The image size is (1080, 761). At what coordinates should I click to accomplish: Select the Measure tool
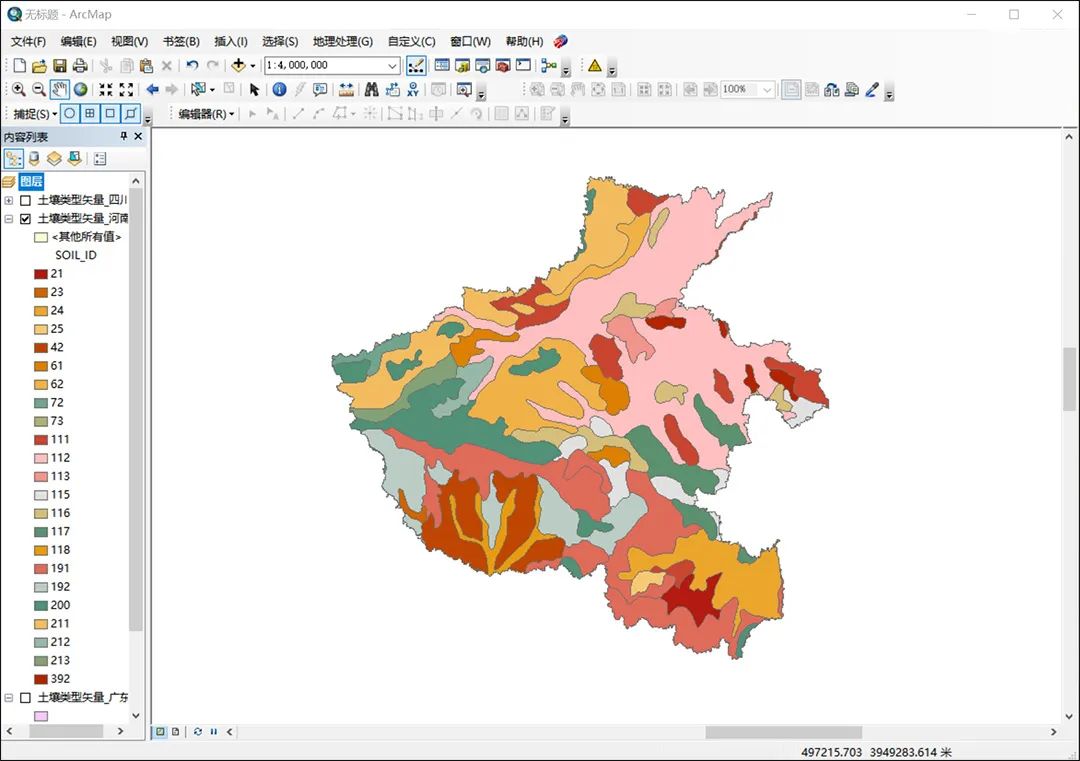pos(346,90)
